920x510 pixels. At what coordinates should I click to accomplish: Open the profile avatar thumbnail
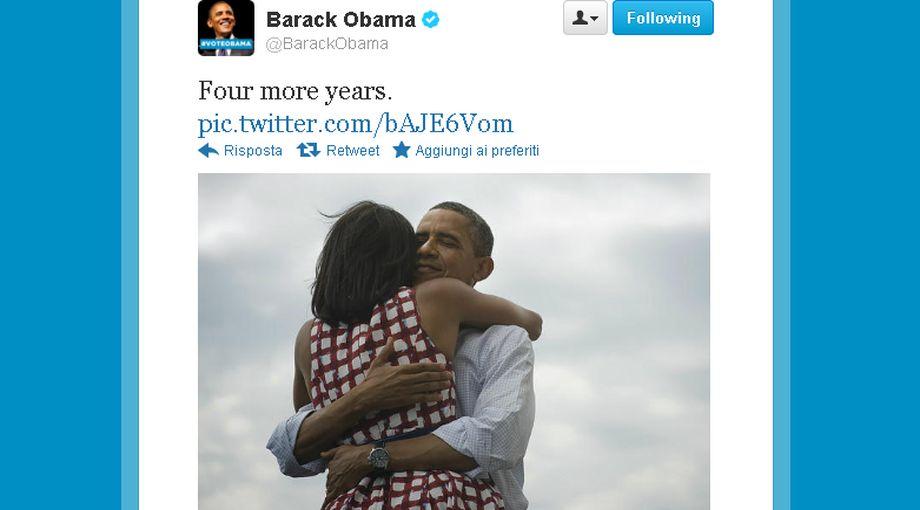point(226,28)
